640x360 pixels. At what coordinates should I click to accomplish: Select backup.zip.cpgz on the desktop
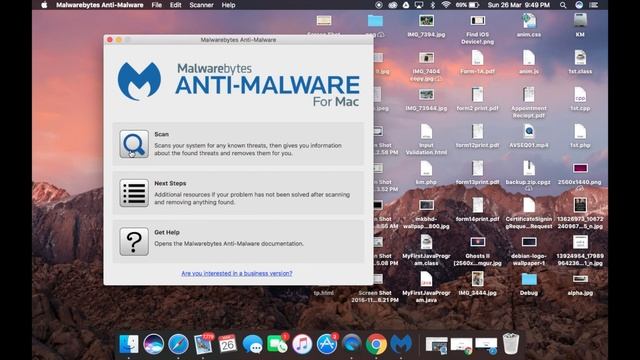pyautogui.click(x=529, y=169)
